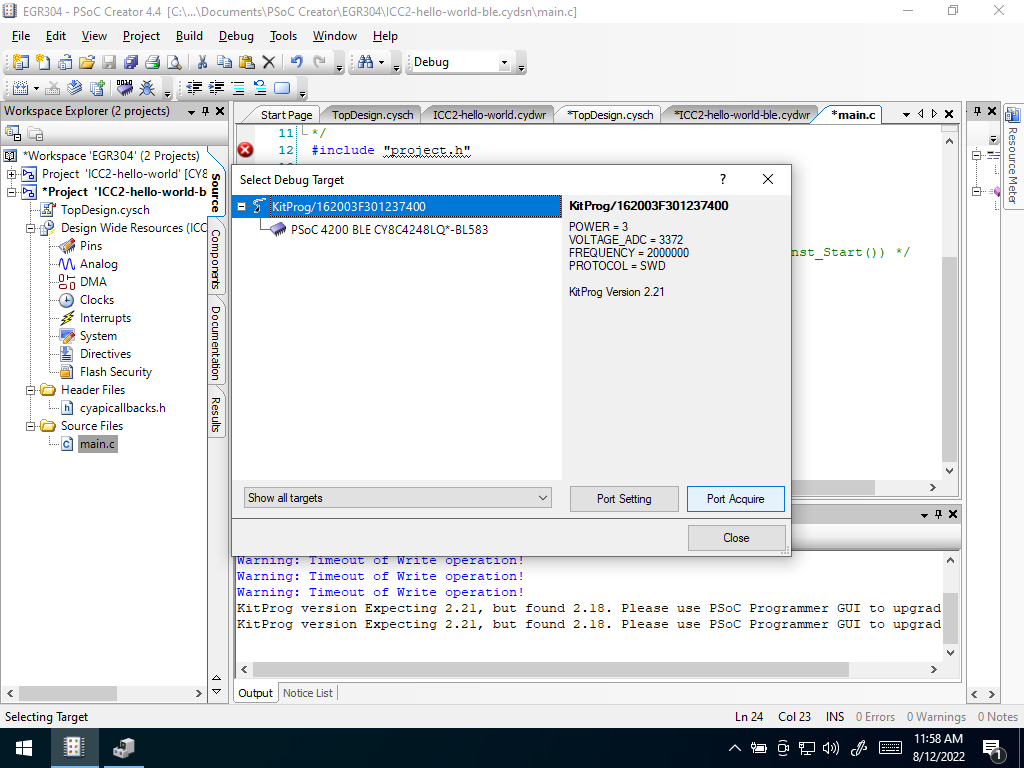The height and width of the screenshot is (768, 1024).
Task: Open the File menu
Action: (21, 36)
